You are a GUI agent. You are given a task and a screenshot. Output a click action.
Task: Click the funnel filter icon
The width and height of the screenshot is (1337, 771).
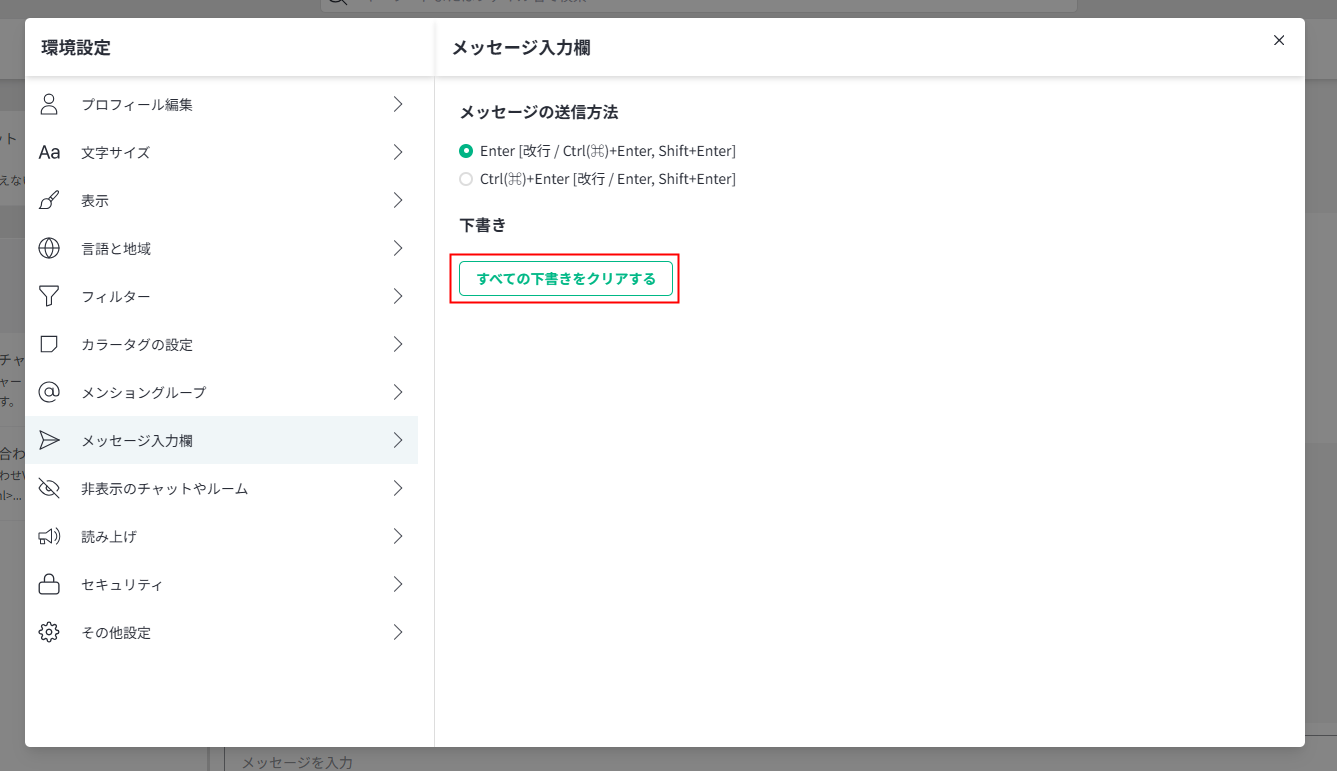pyautogui.click(x=49, y=296)
